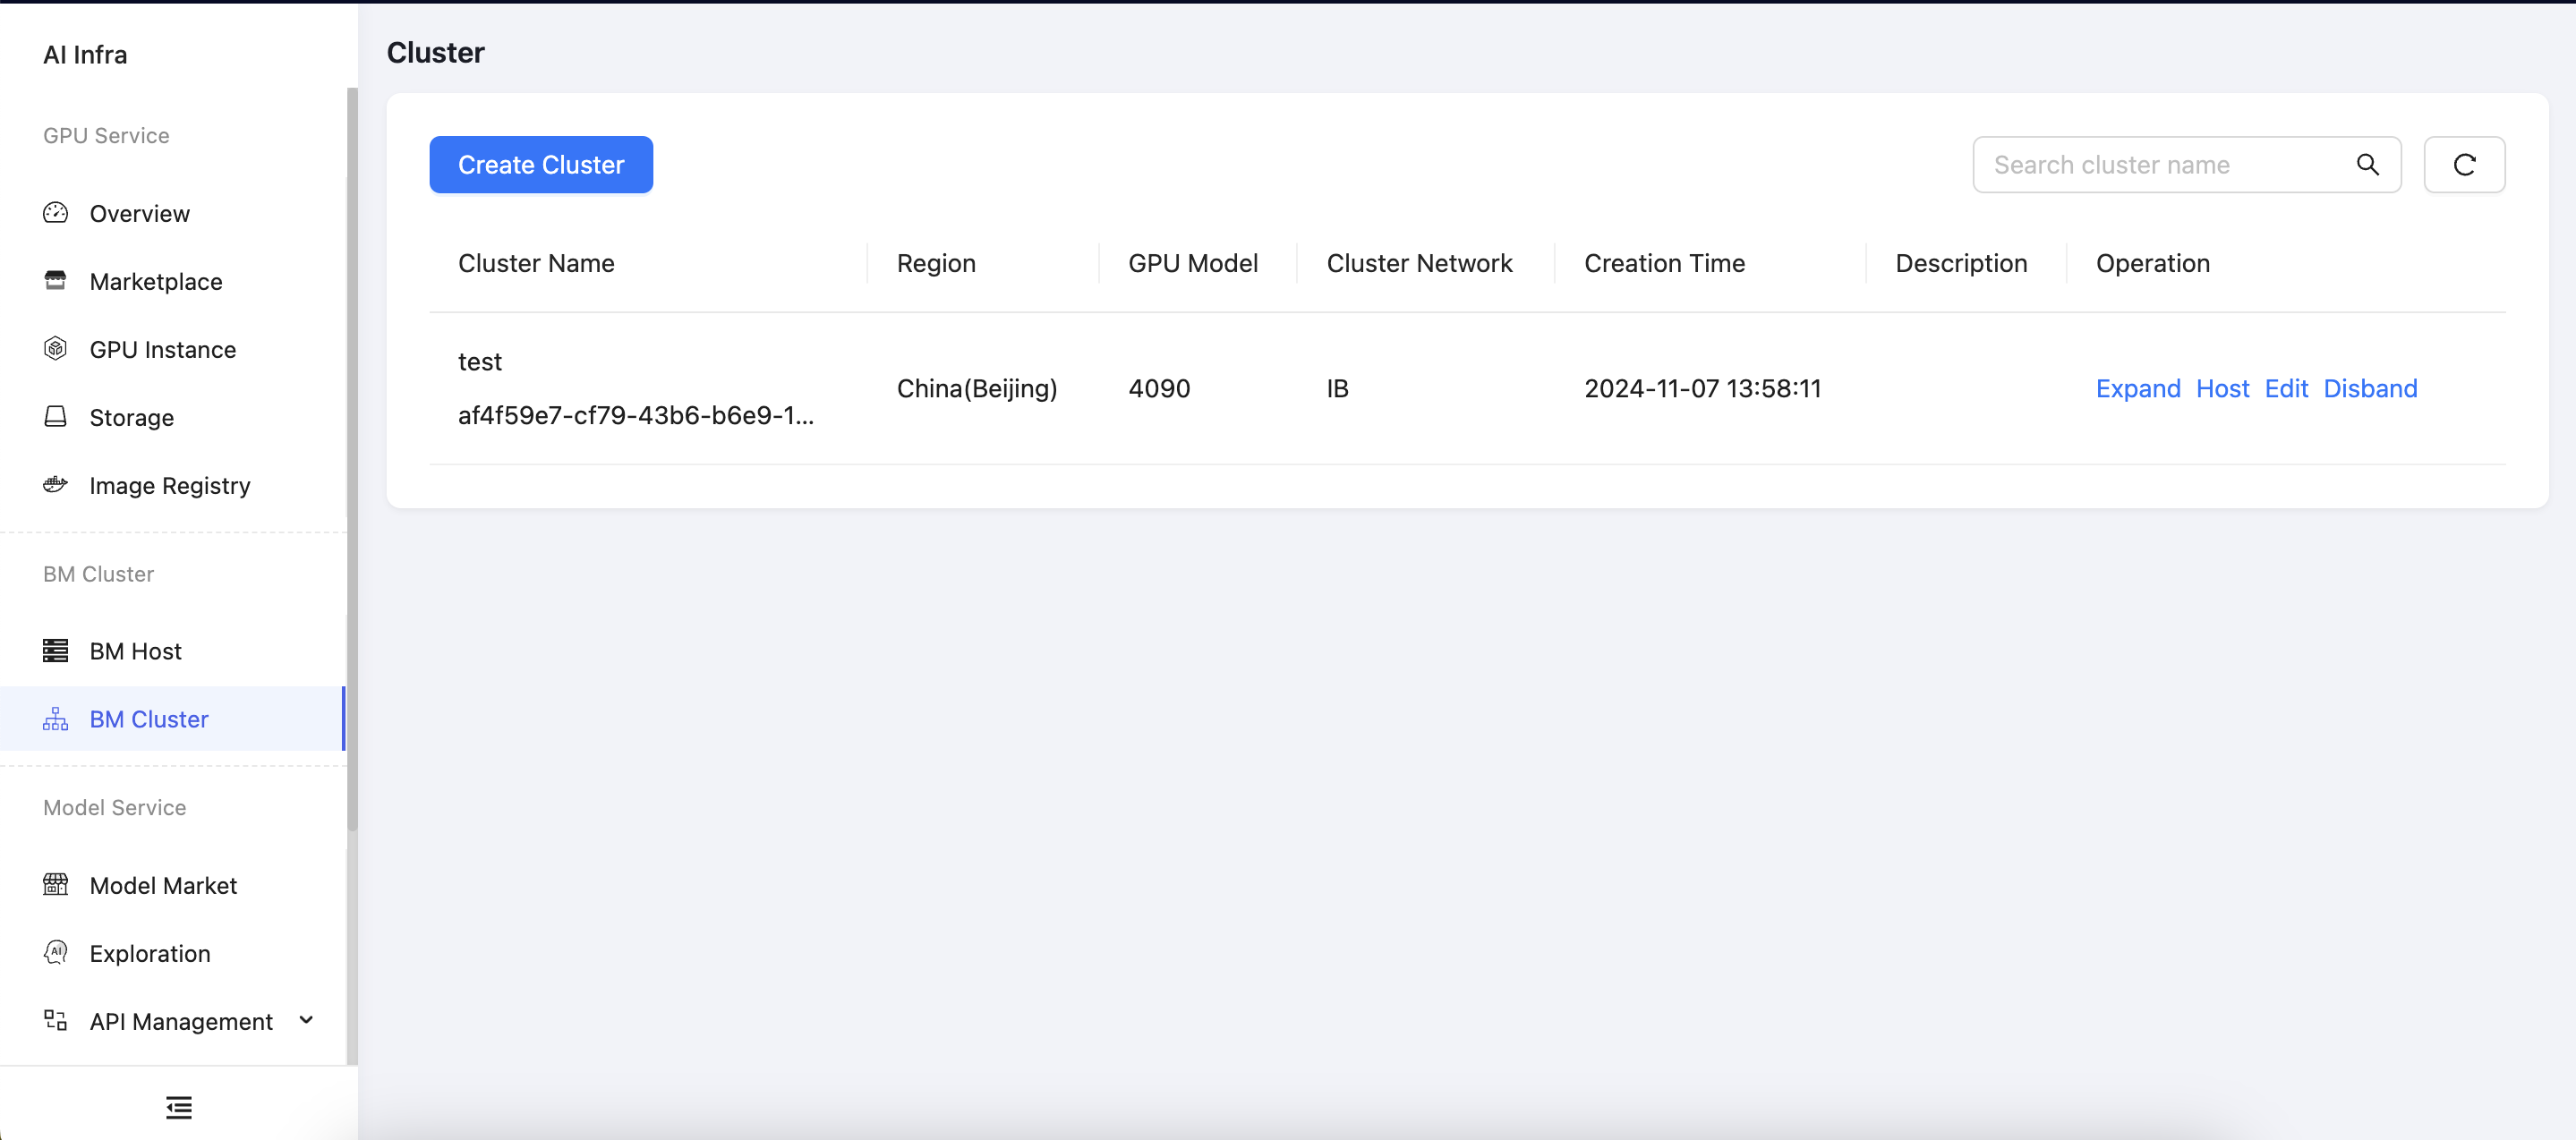Click the search magnifier icon
The width and height of the screenshot is (2576, 1140).
tap(2367, 165)
